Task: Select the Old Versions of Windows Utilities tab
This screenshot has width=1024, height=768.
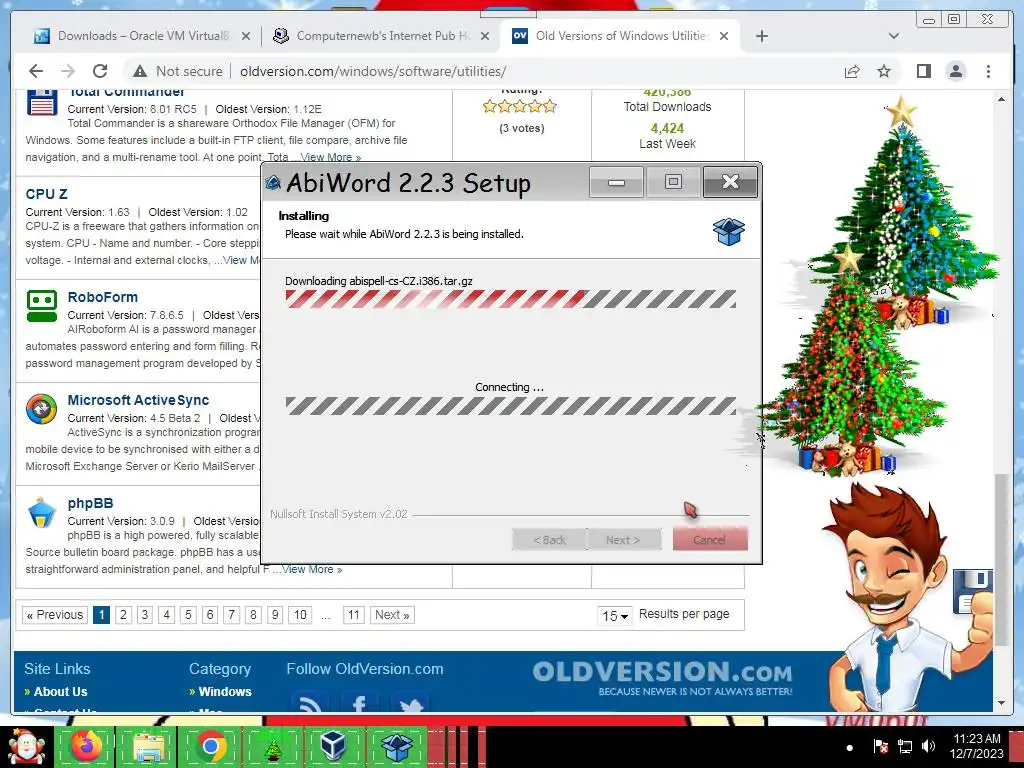Action: (620, 36)
